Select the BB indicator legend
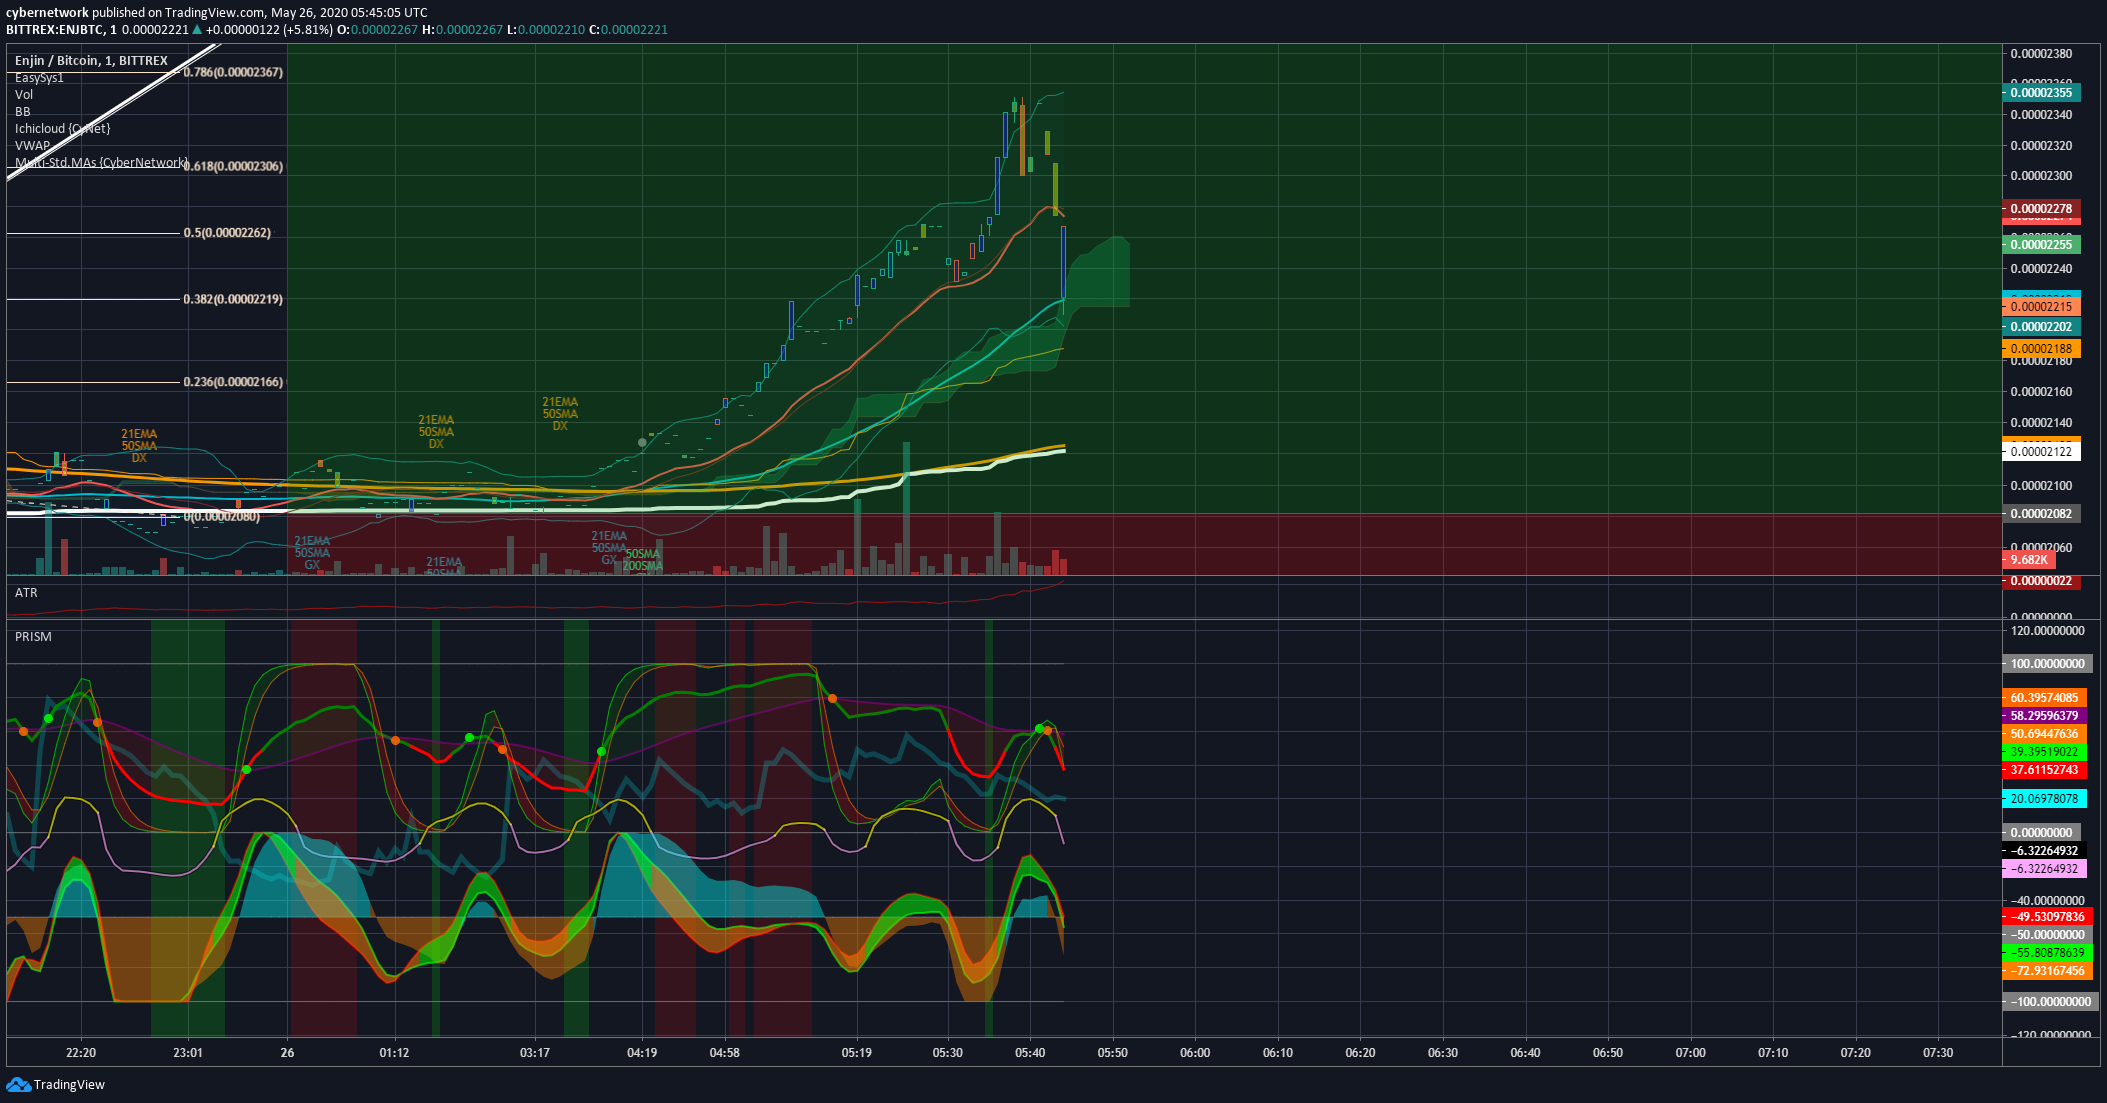Viewport: 2107px width, 1103px height. tap(23, 112)
